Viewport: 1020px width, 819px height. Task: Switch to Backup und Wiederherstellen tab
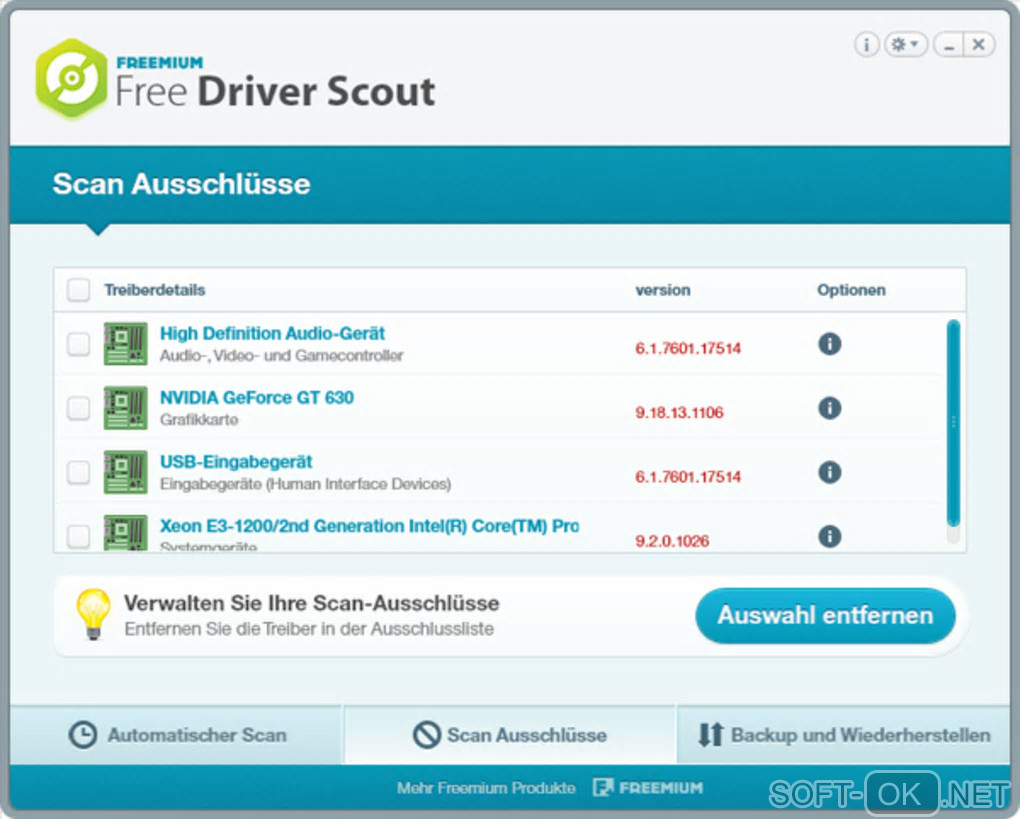(844, 735)
